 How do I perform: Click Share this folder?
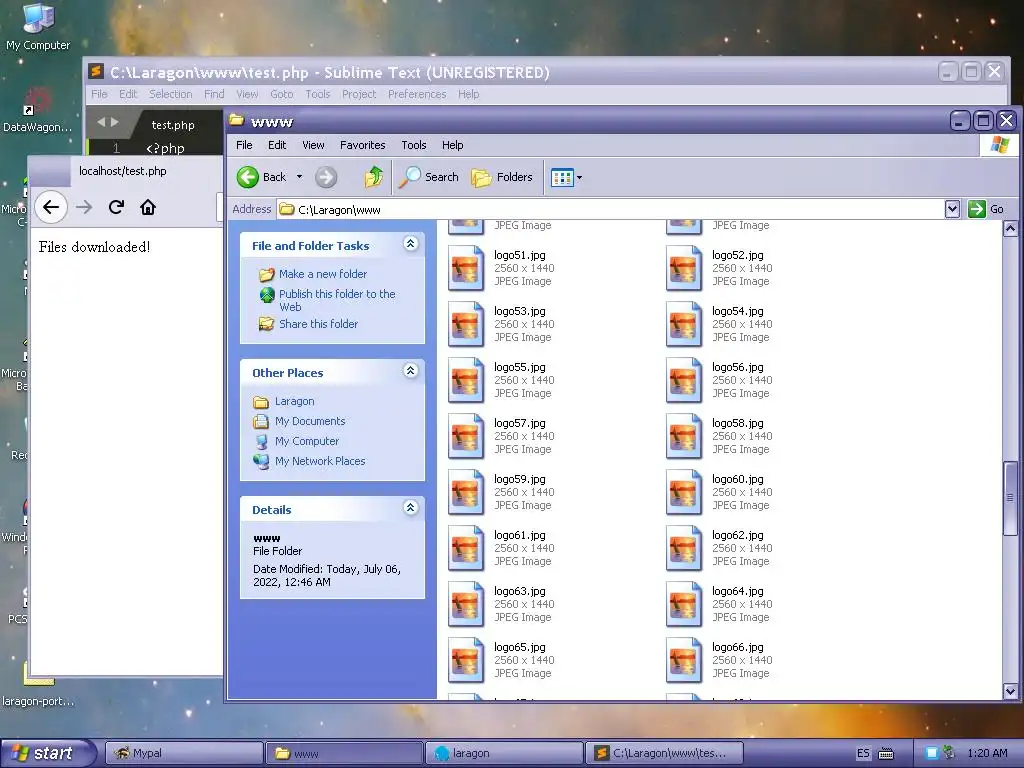[x=318, y=324]
